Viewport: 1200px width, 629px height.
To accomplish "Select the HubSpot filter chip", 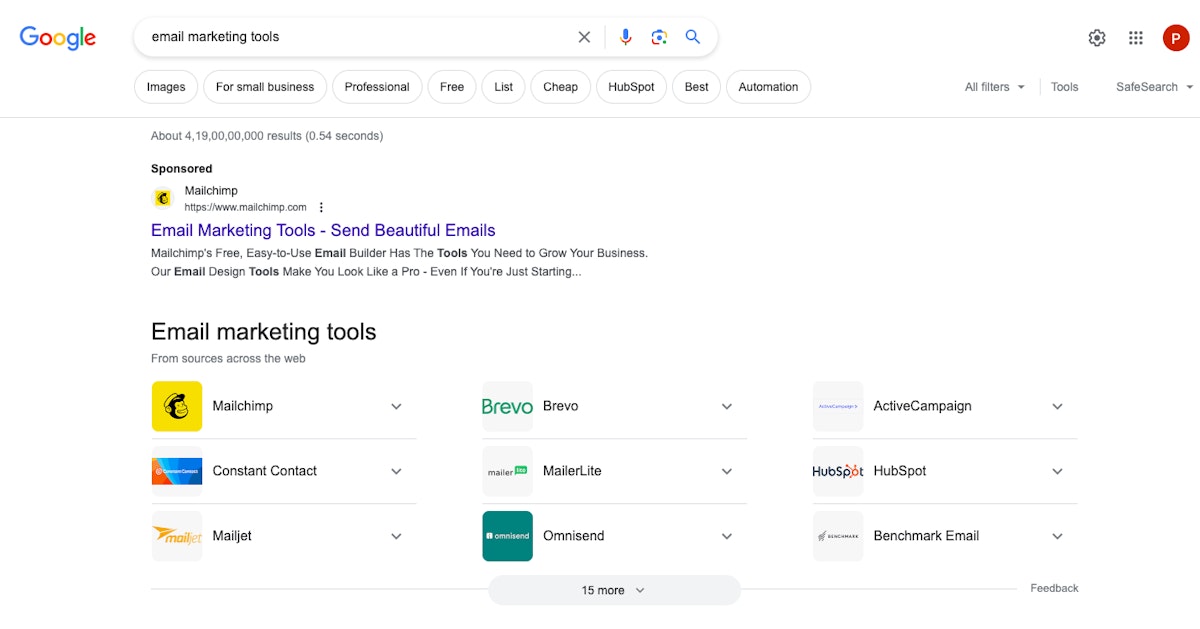I will point(631,87).
